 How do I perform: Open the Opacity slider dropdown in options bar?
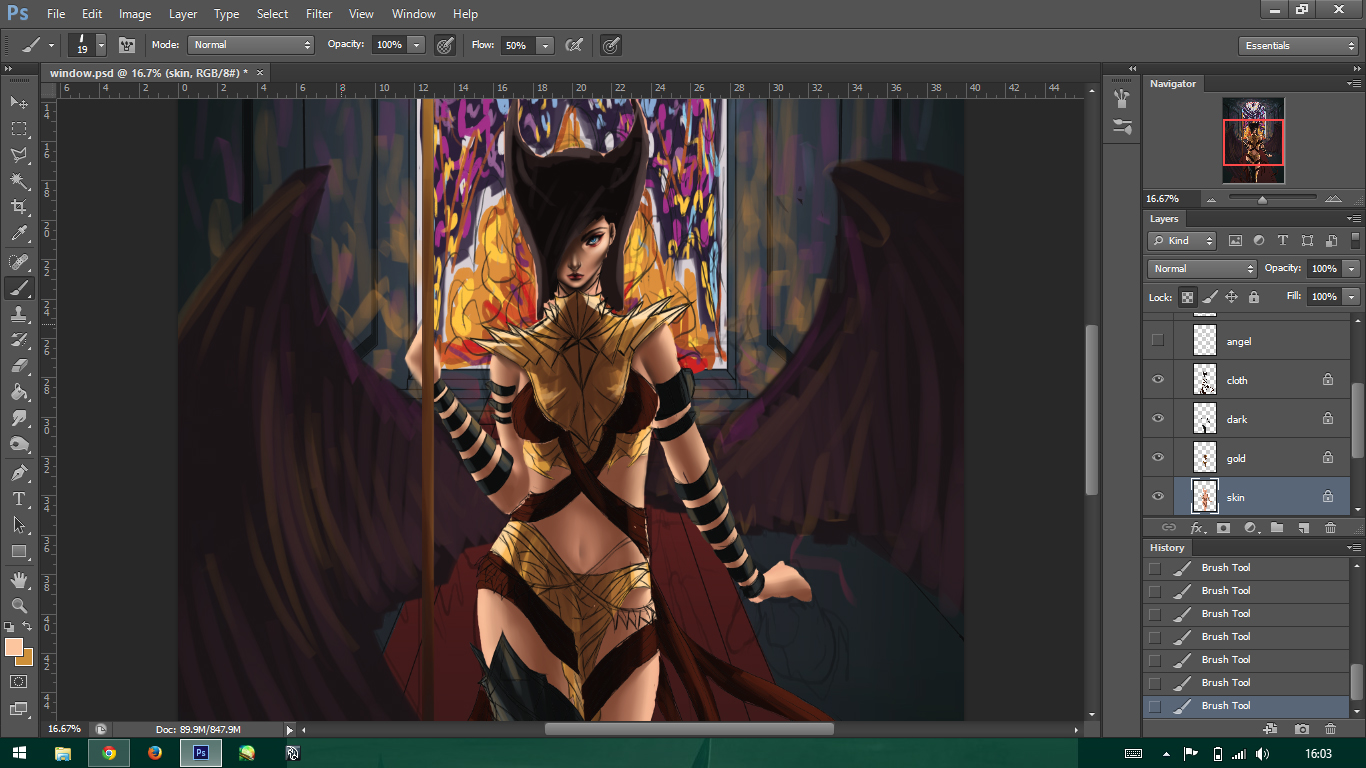(x=417, y=45)
